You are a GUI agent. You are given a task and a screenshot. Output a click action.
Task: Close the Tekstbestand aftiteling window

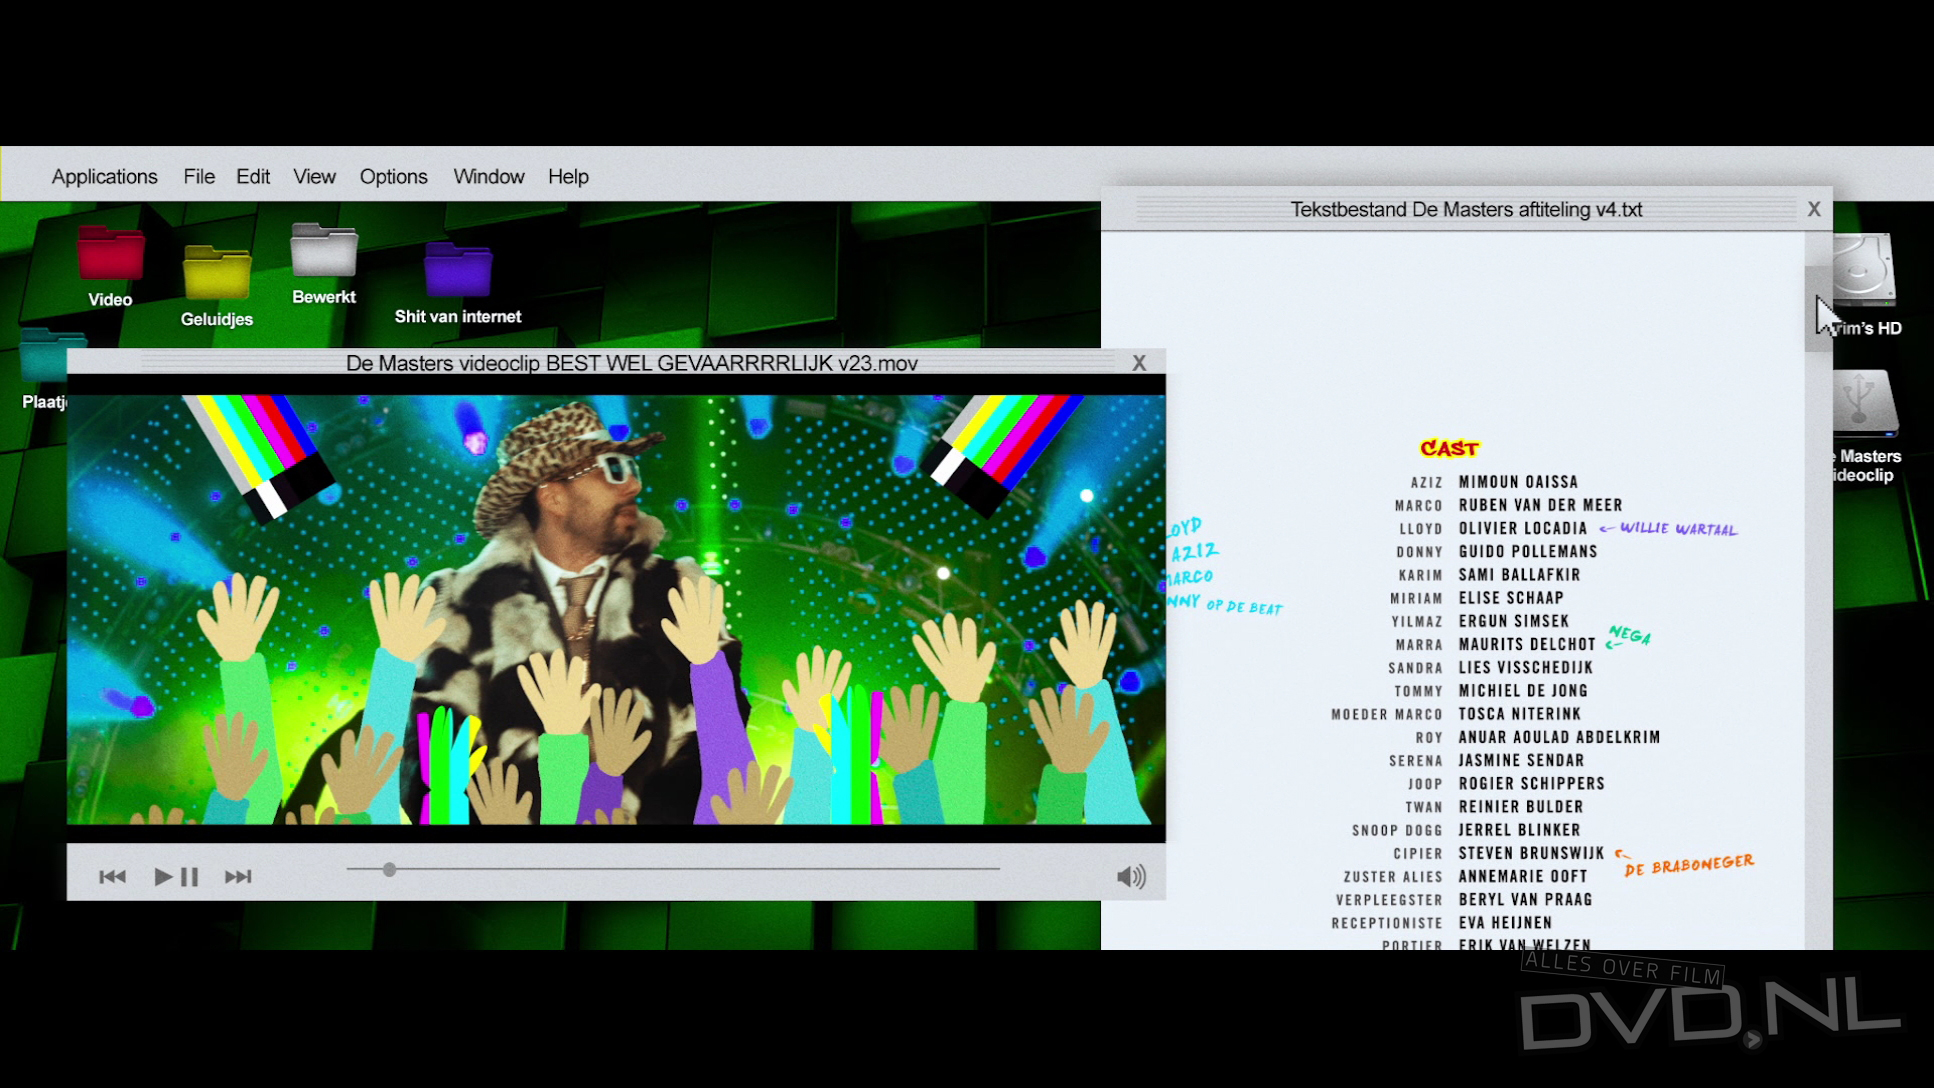point(1814,209)
